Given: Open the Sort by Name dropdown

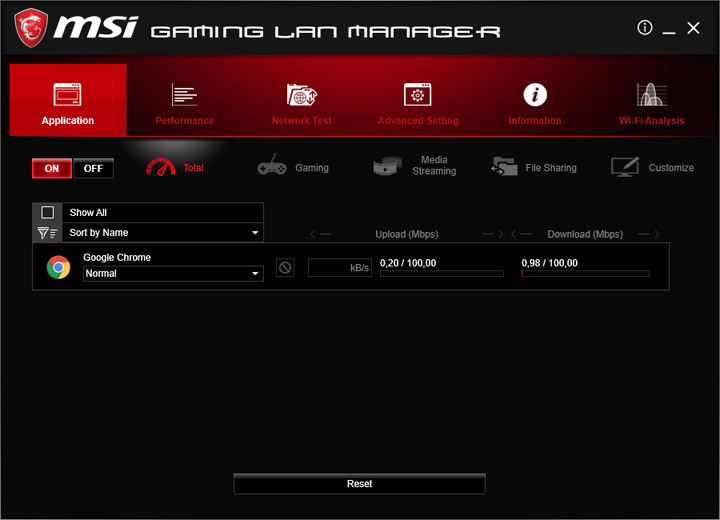Looking at the screenshot, I should (163, 232).
